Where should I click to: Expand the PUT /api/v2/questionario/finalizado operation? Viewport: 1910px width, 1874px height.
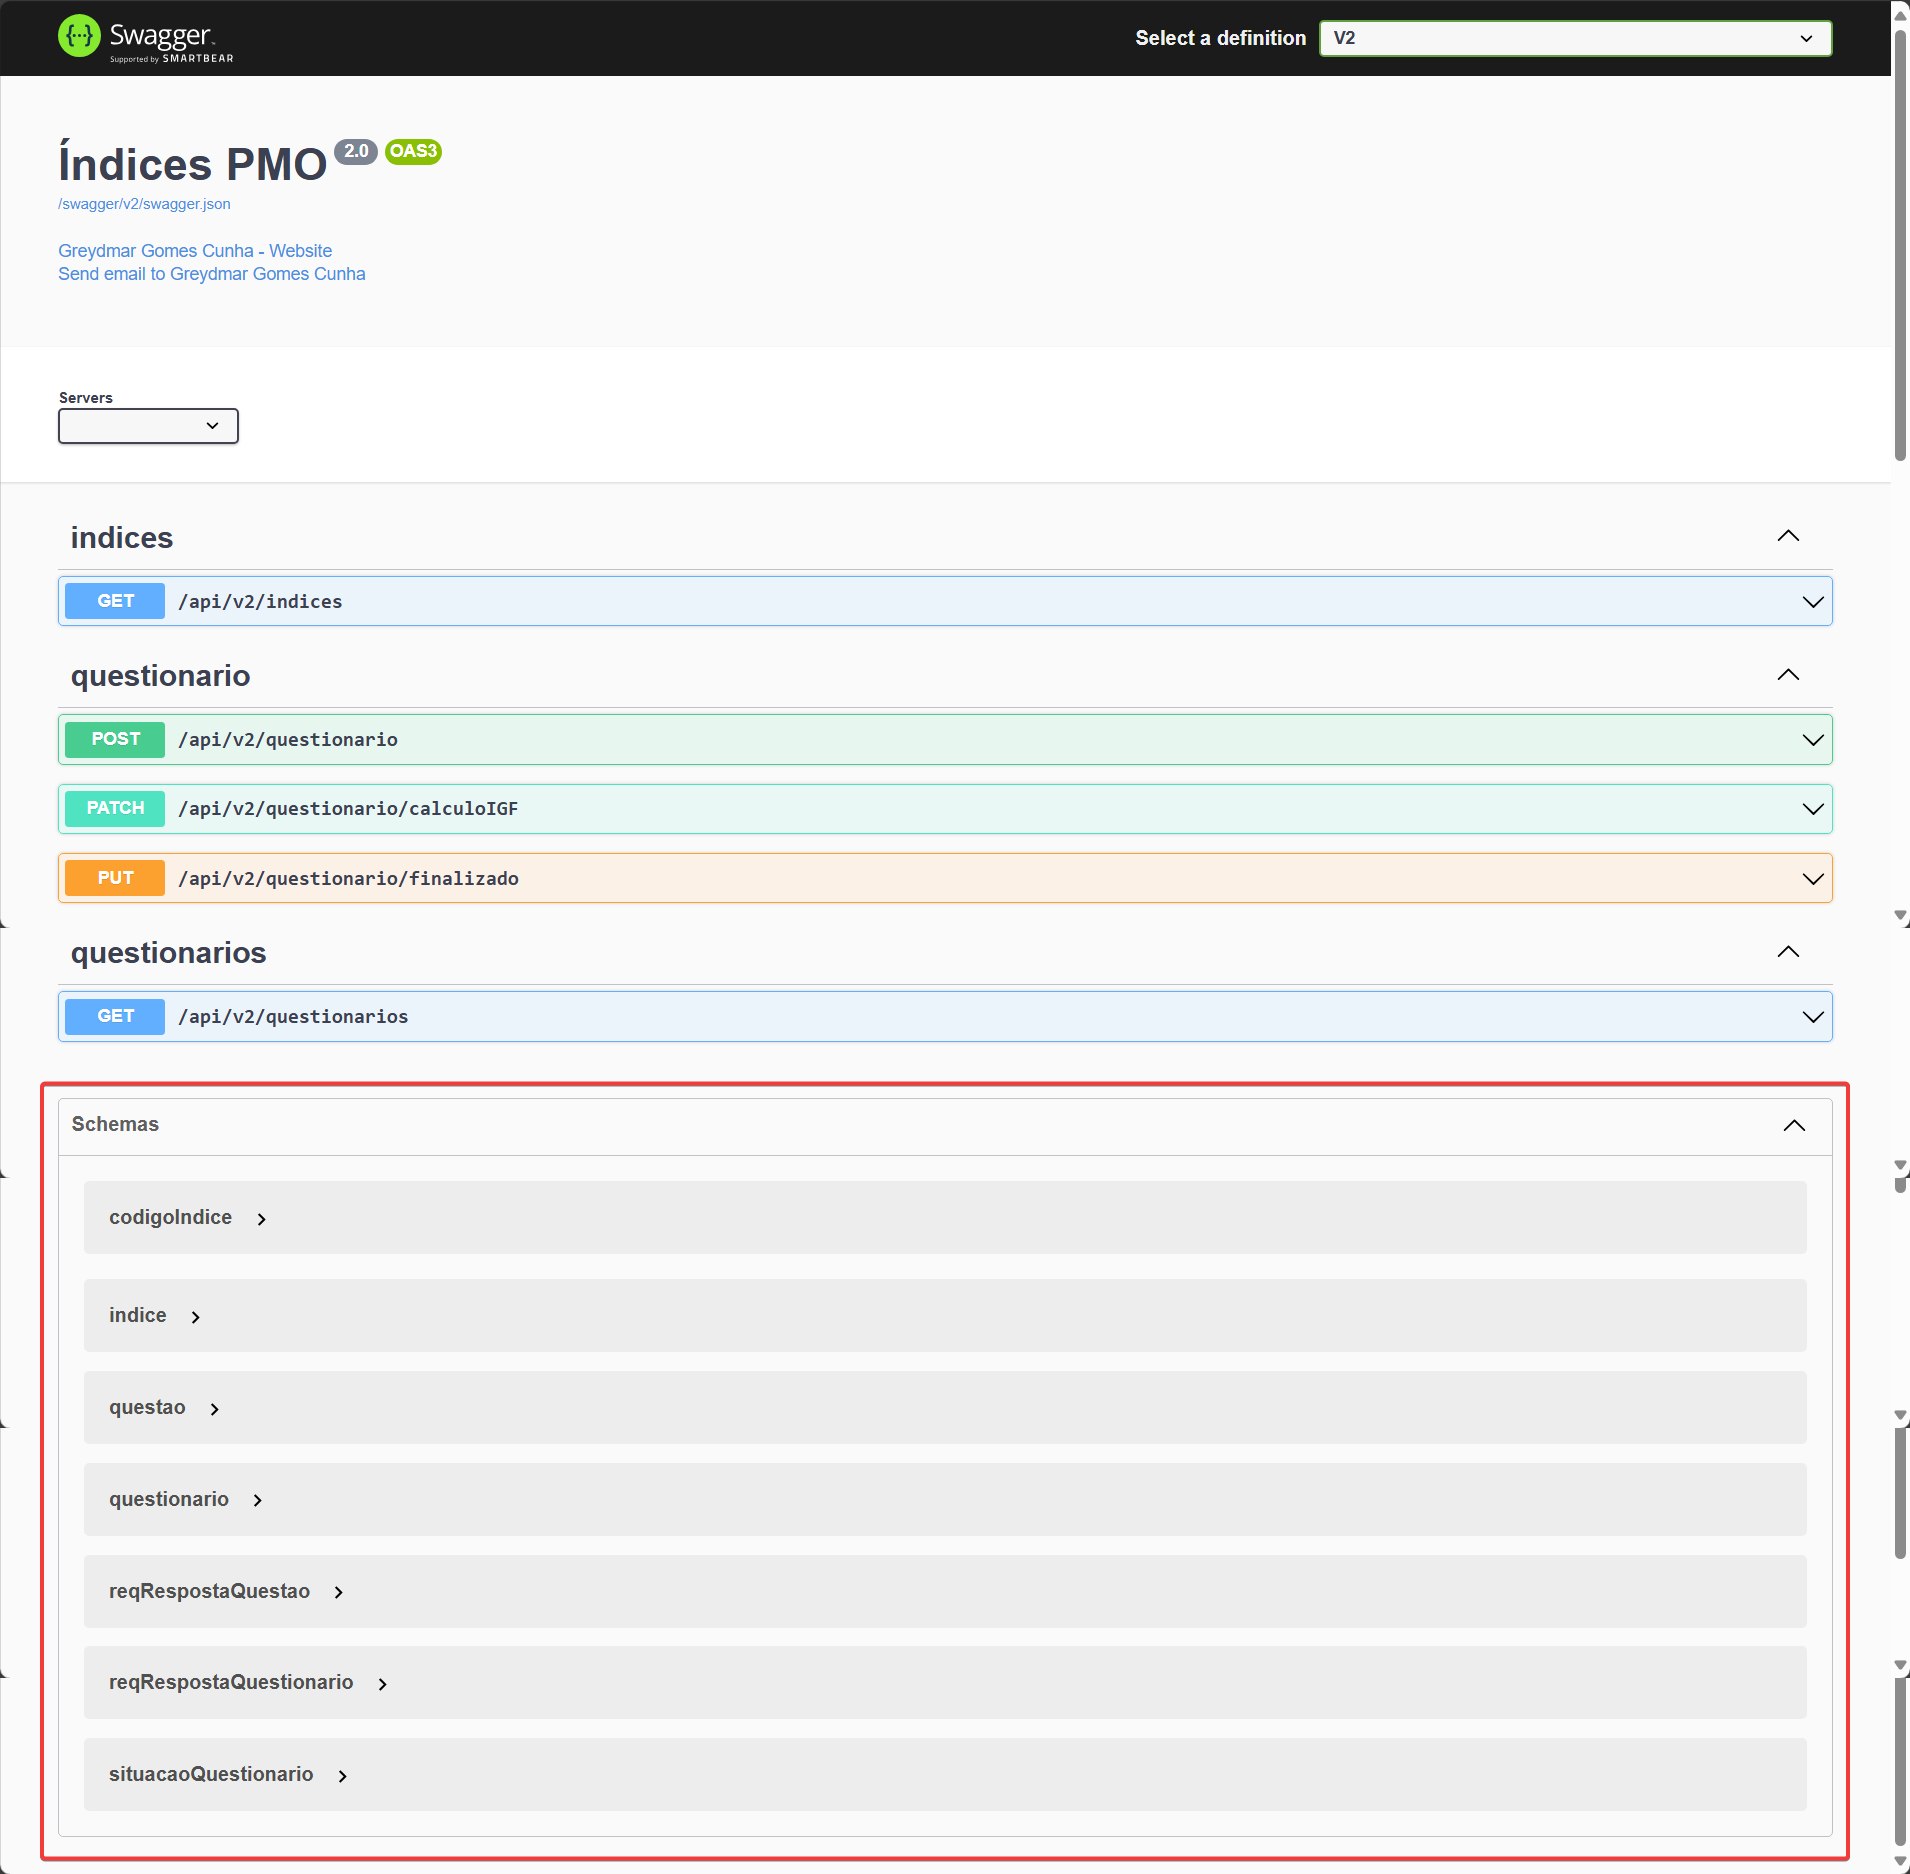point(1812,878)
